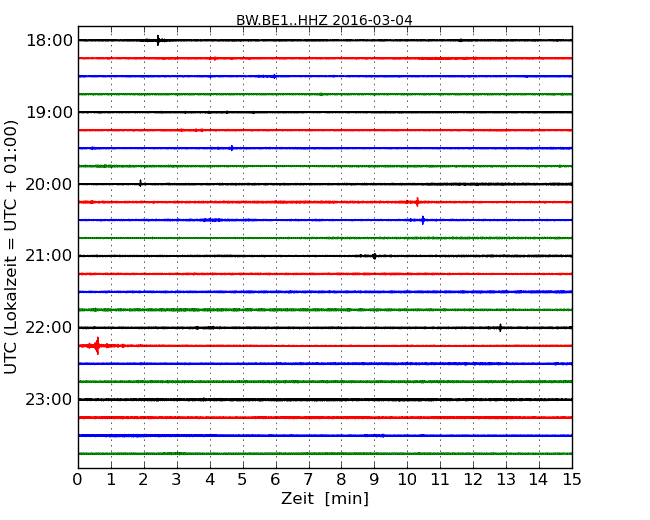Click the 1 tick label on the minutes axis
This screenshot has width=650, height=520.
pos(111,479)
